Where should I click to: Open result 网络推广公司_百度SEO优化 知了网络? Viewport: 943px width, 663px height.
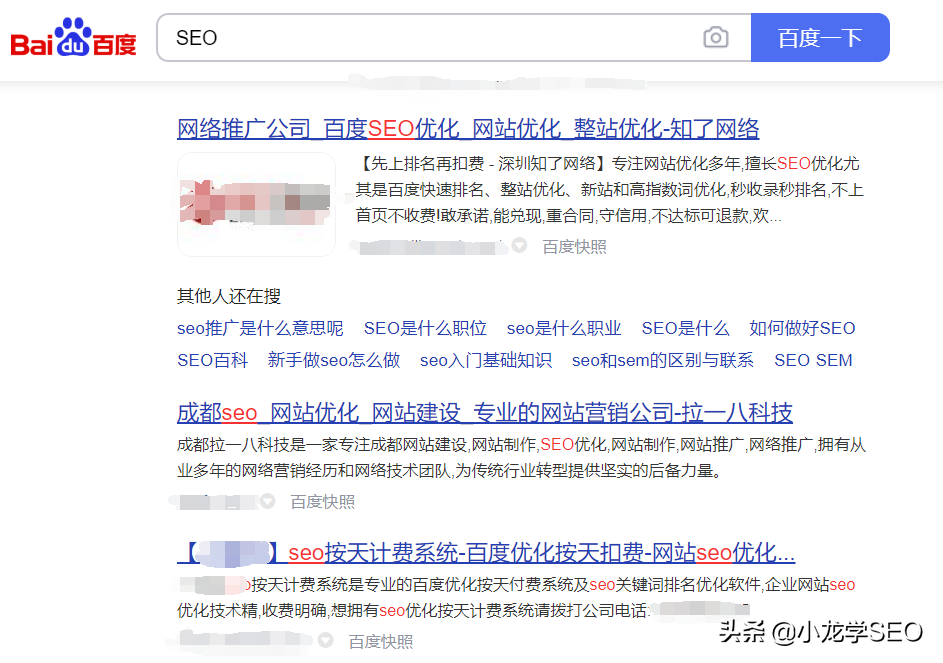click(468, 129)
